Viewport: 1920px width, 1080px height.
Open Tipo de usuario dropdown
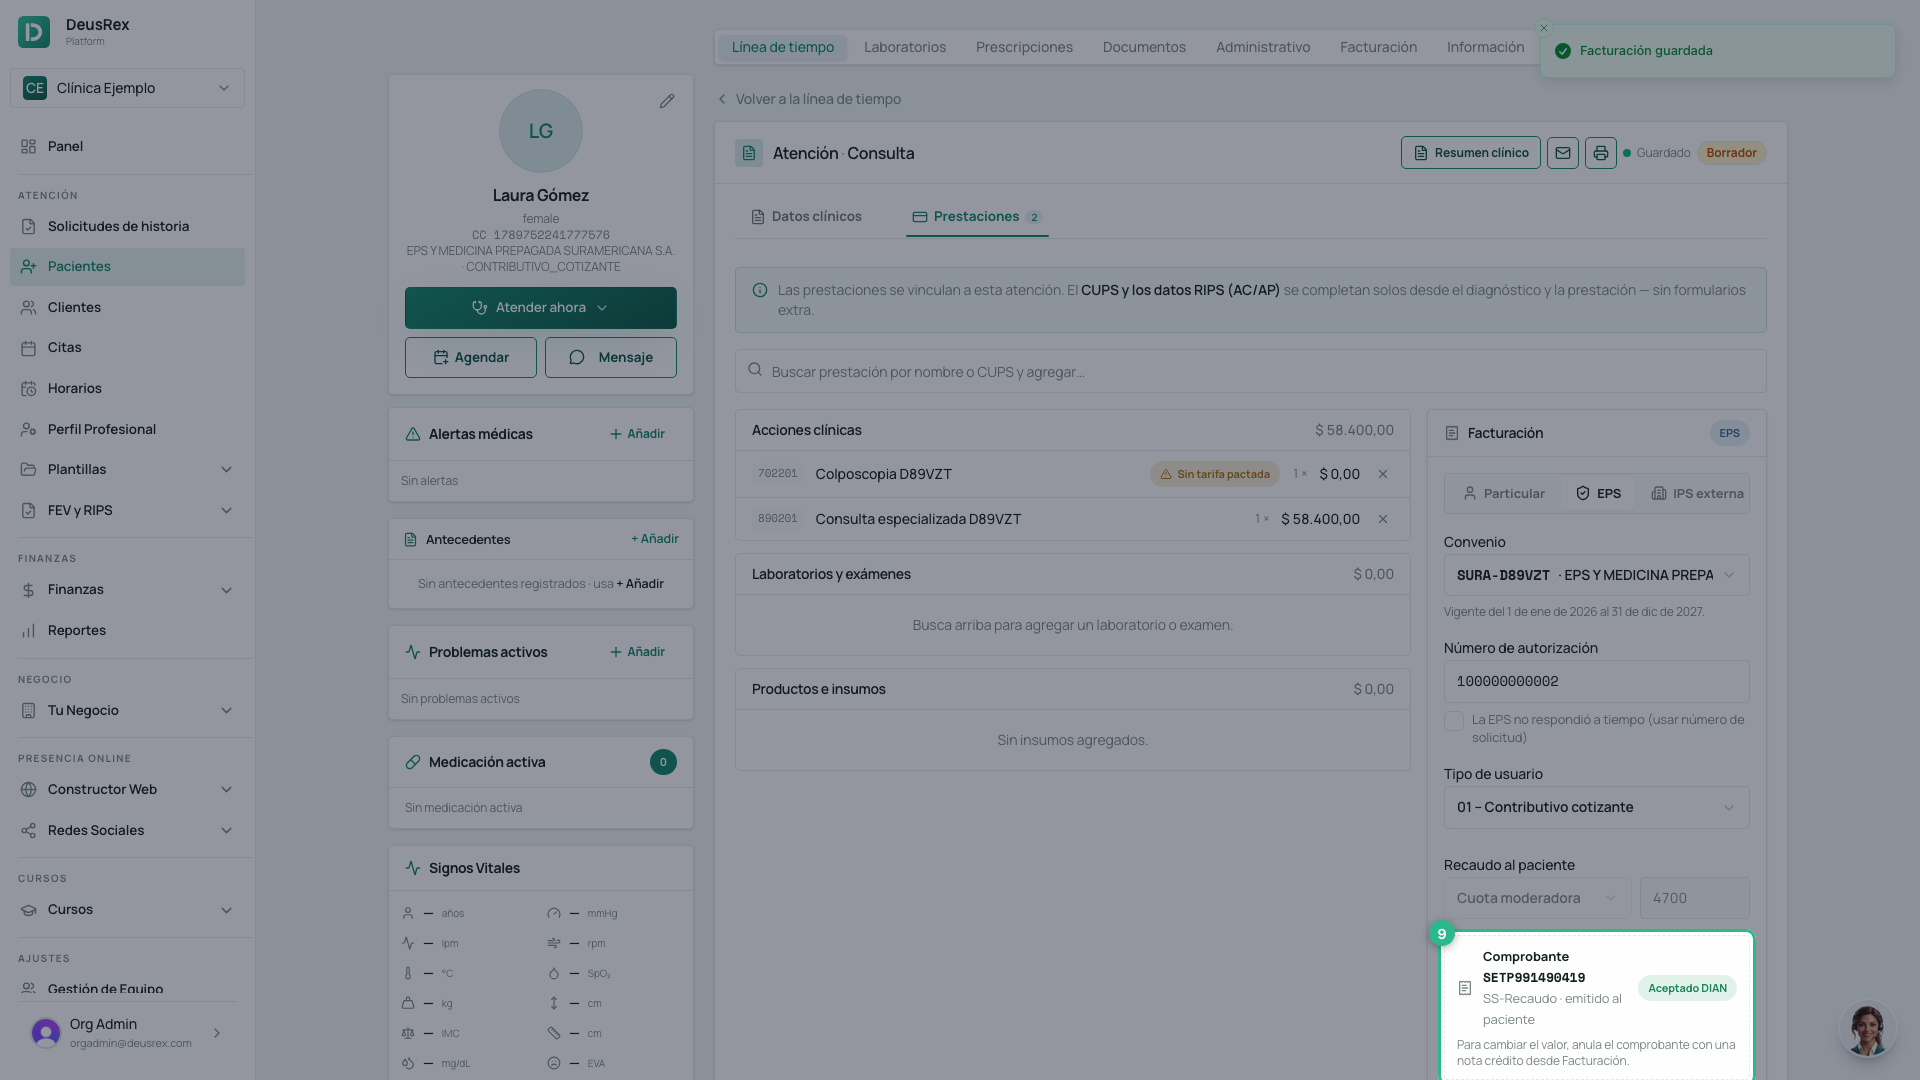[1596, 807]
